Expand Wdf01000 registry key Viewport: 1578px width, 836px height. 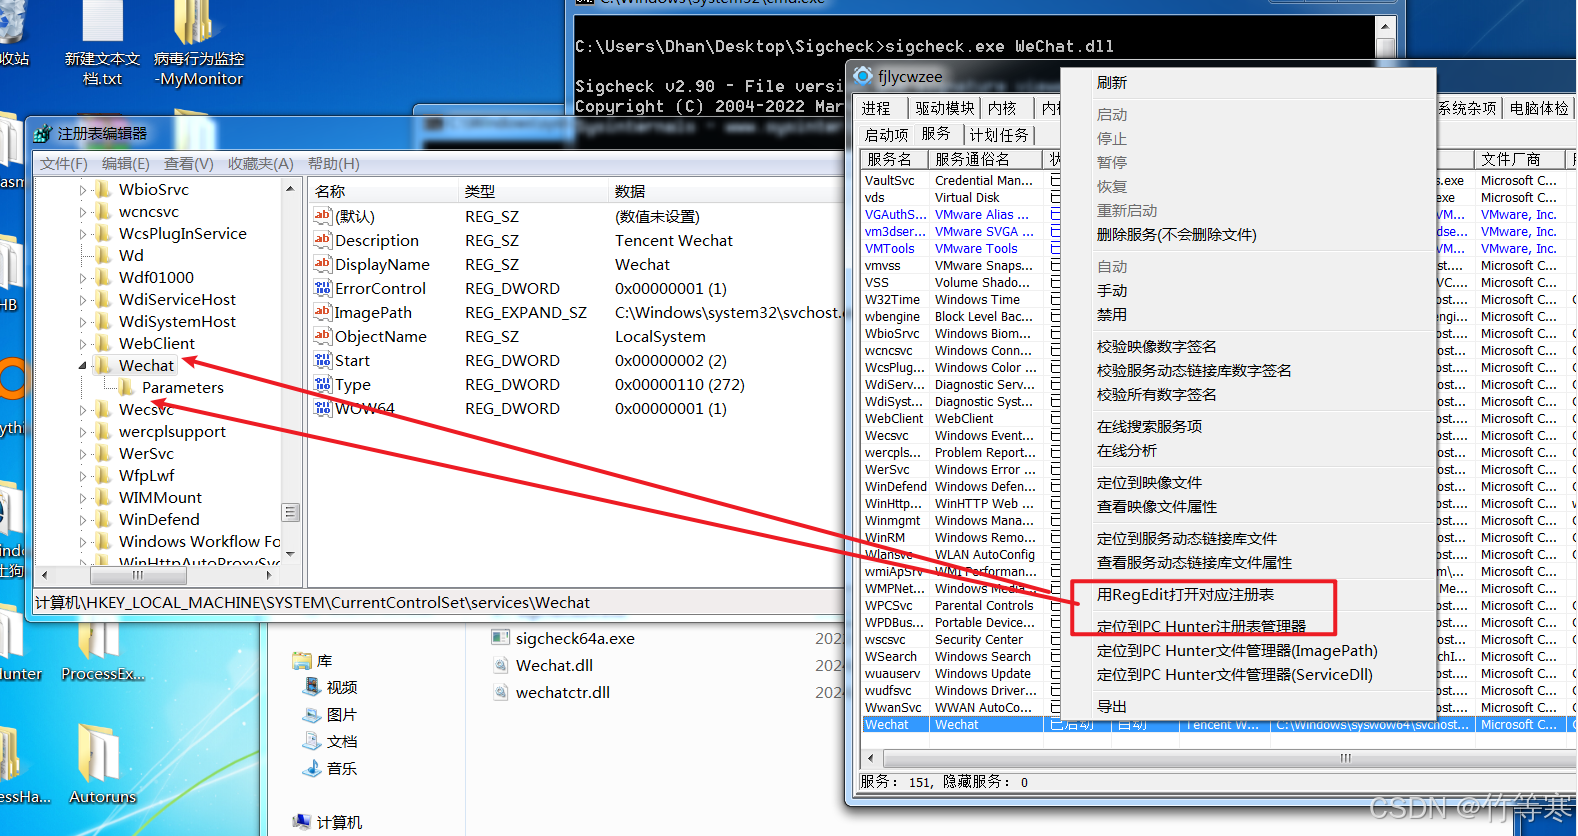[83, 277]
